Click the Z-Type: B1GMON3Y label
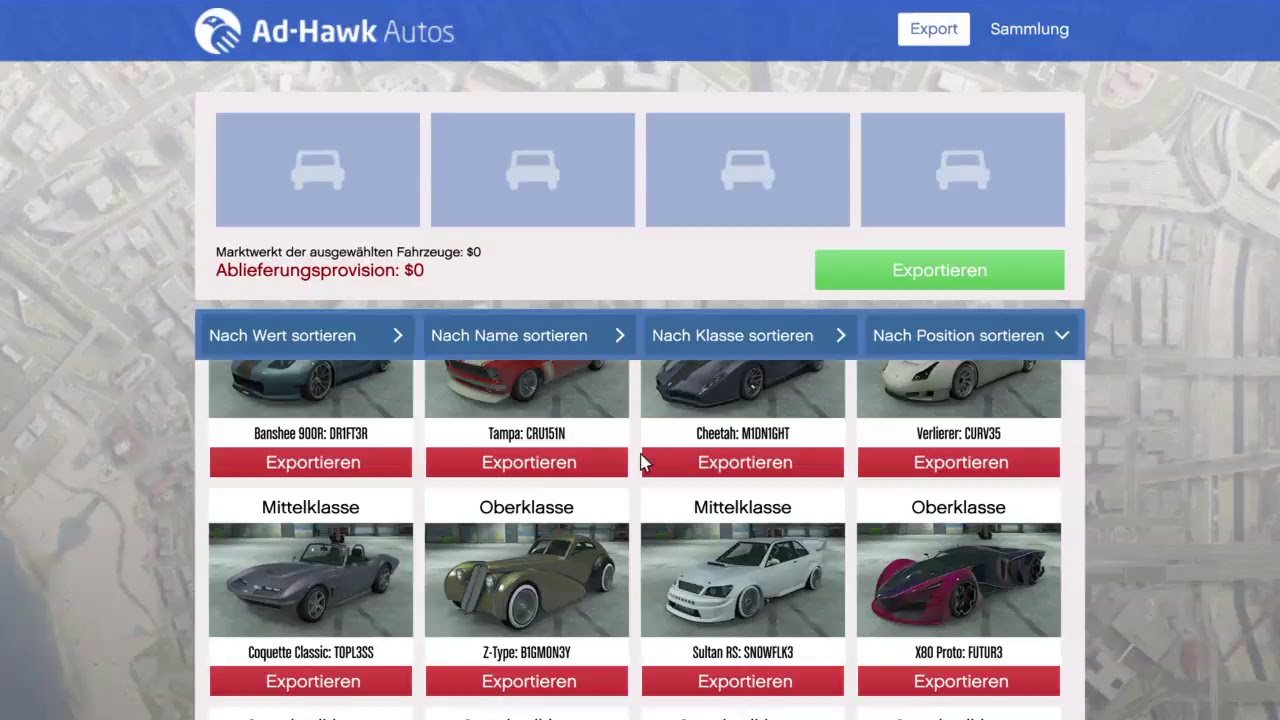 (527, 653)
